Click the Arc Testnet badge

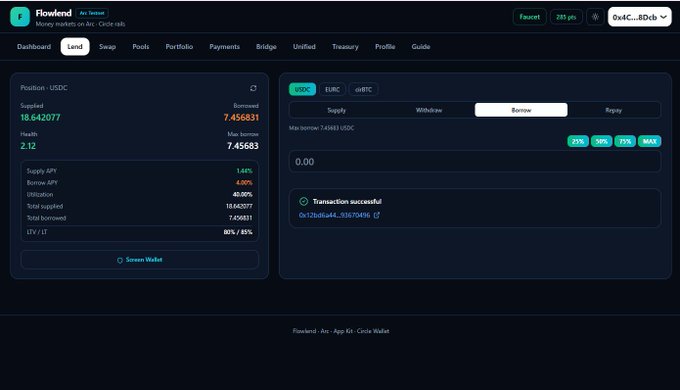(92, 13)
